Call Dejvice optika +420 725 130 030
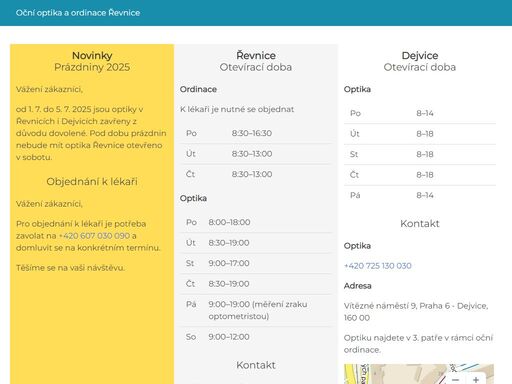The width and height of the screenshot is (512, 384). tap(378, 266)
